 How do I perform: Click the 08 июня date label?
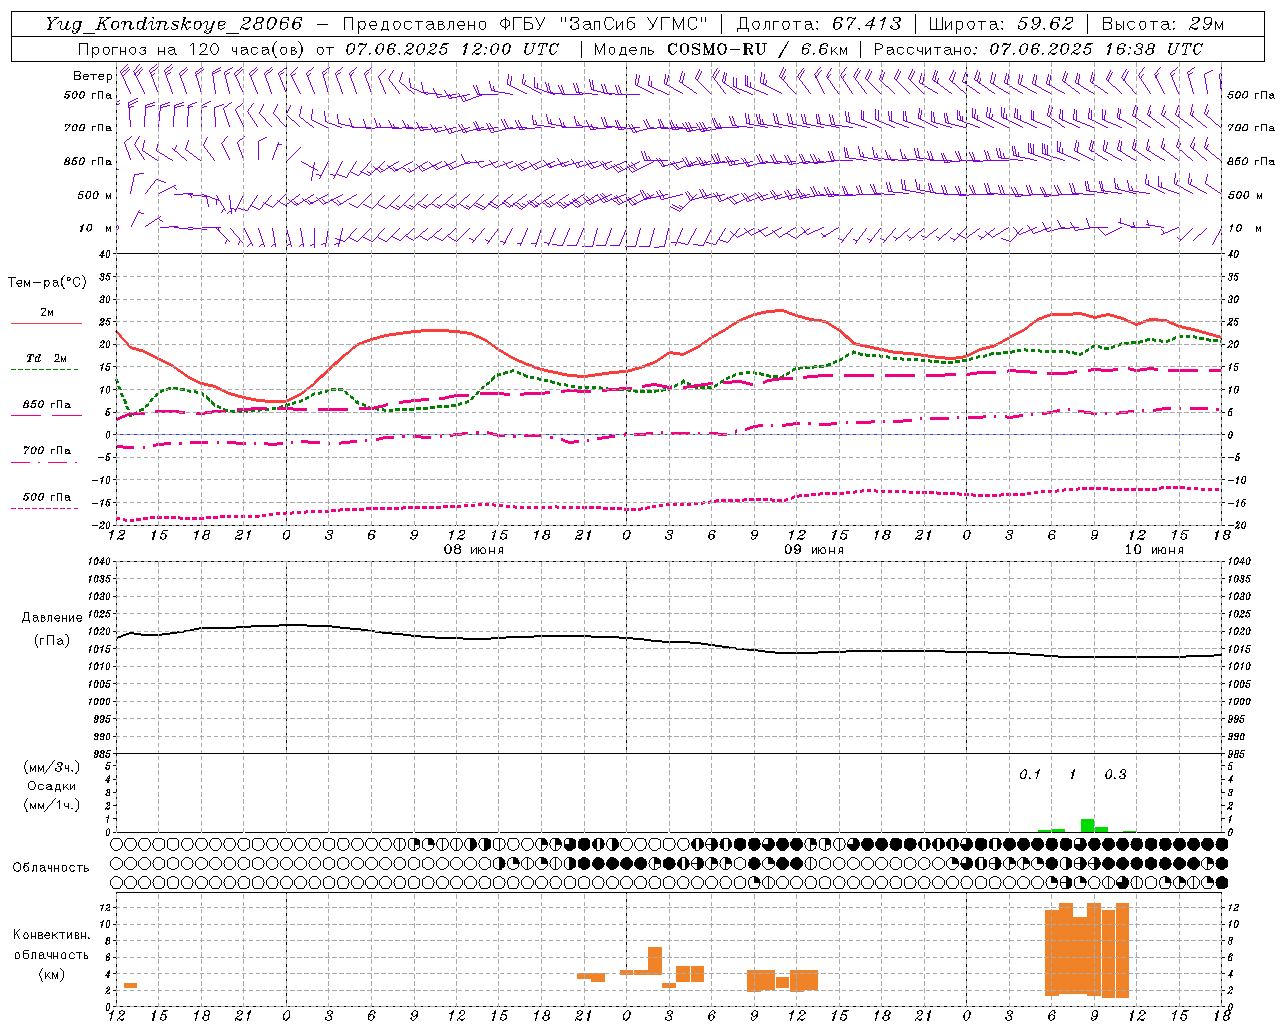click(474, 550)
